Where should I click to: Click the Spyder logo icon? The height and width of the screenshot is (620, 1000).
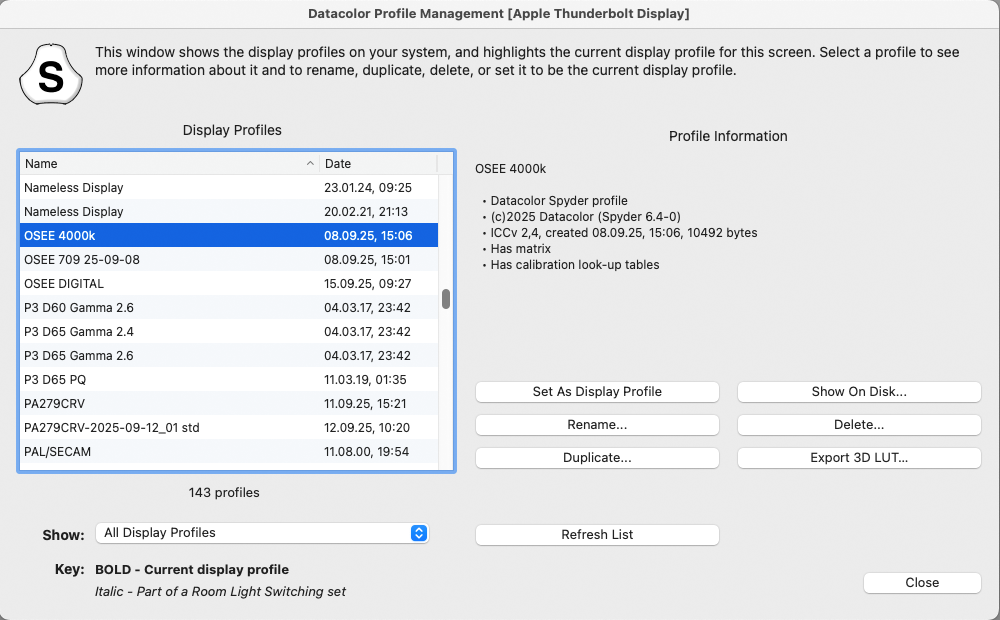coord(50,75)
